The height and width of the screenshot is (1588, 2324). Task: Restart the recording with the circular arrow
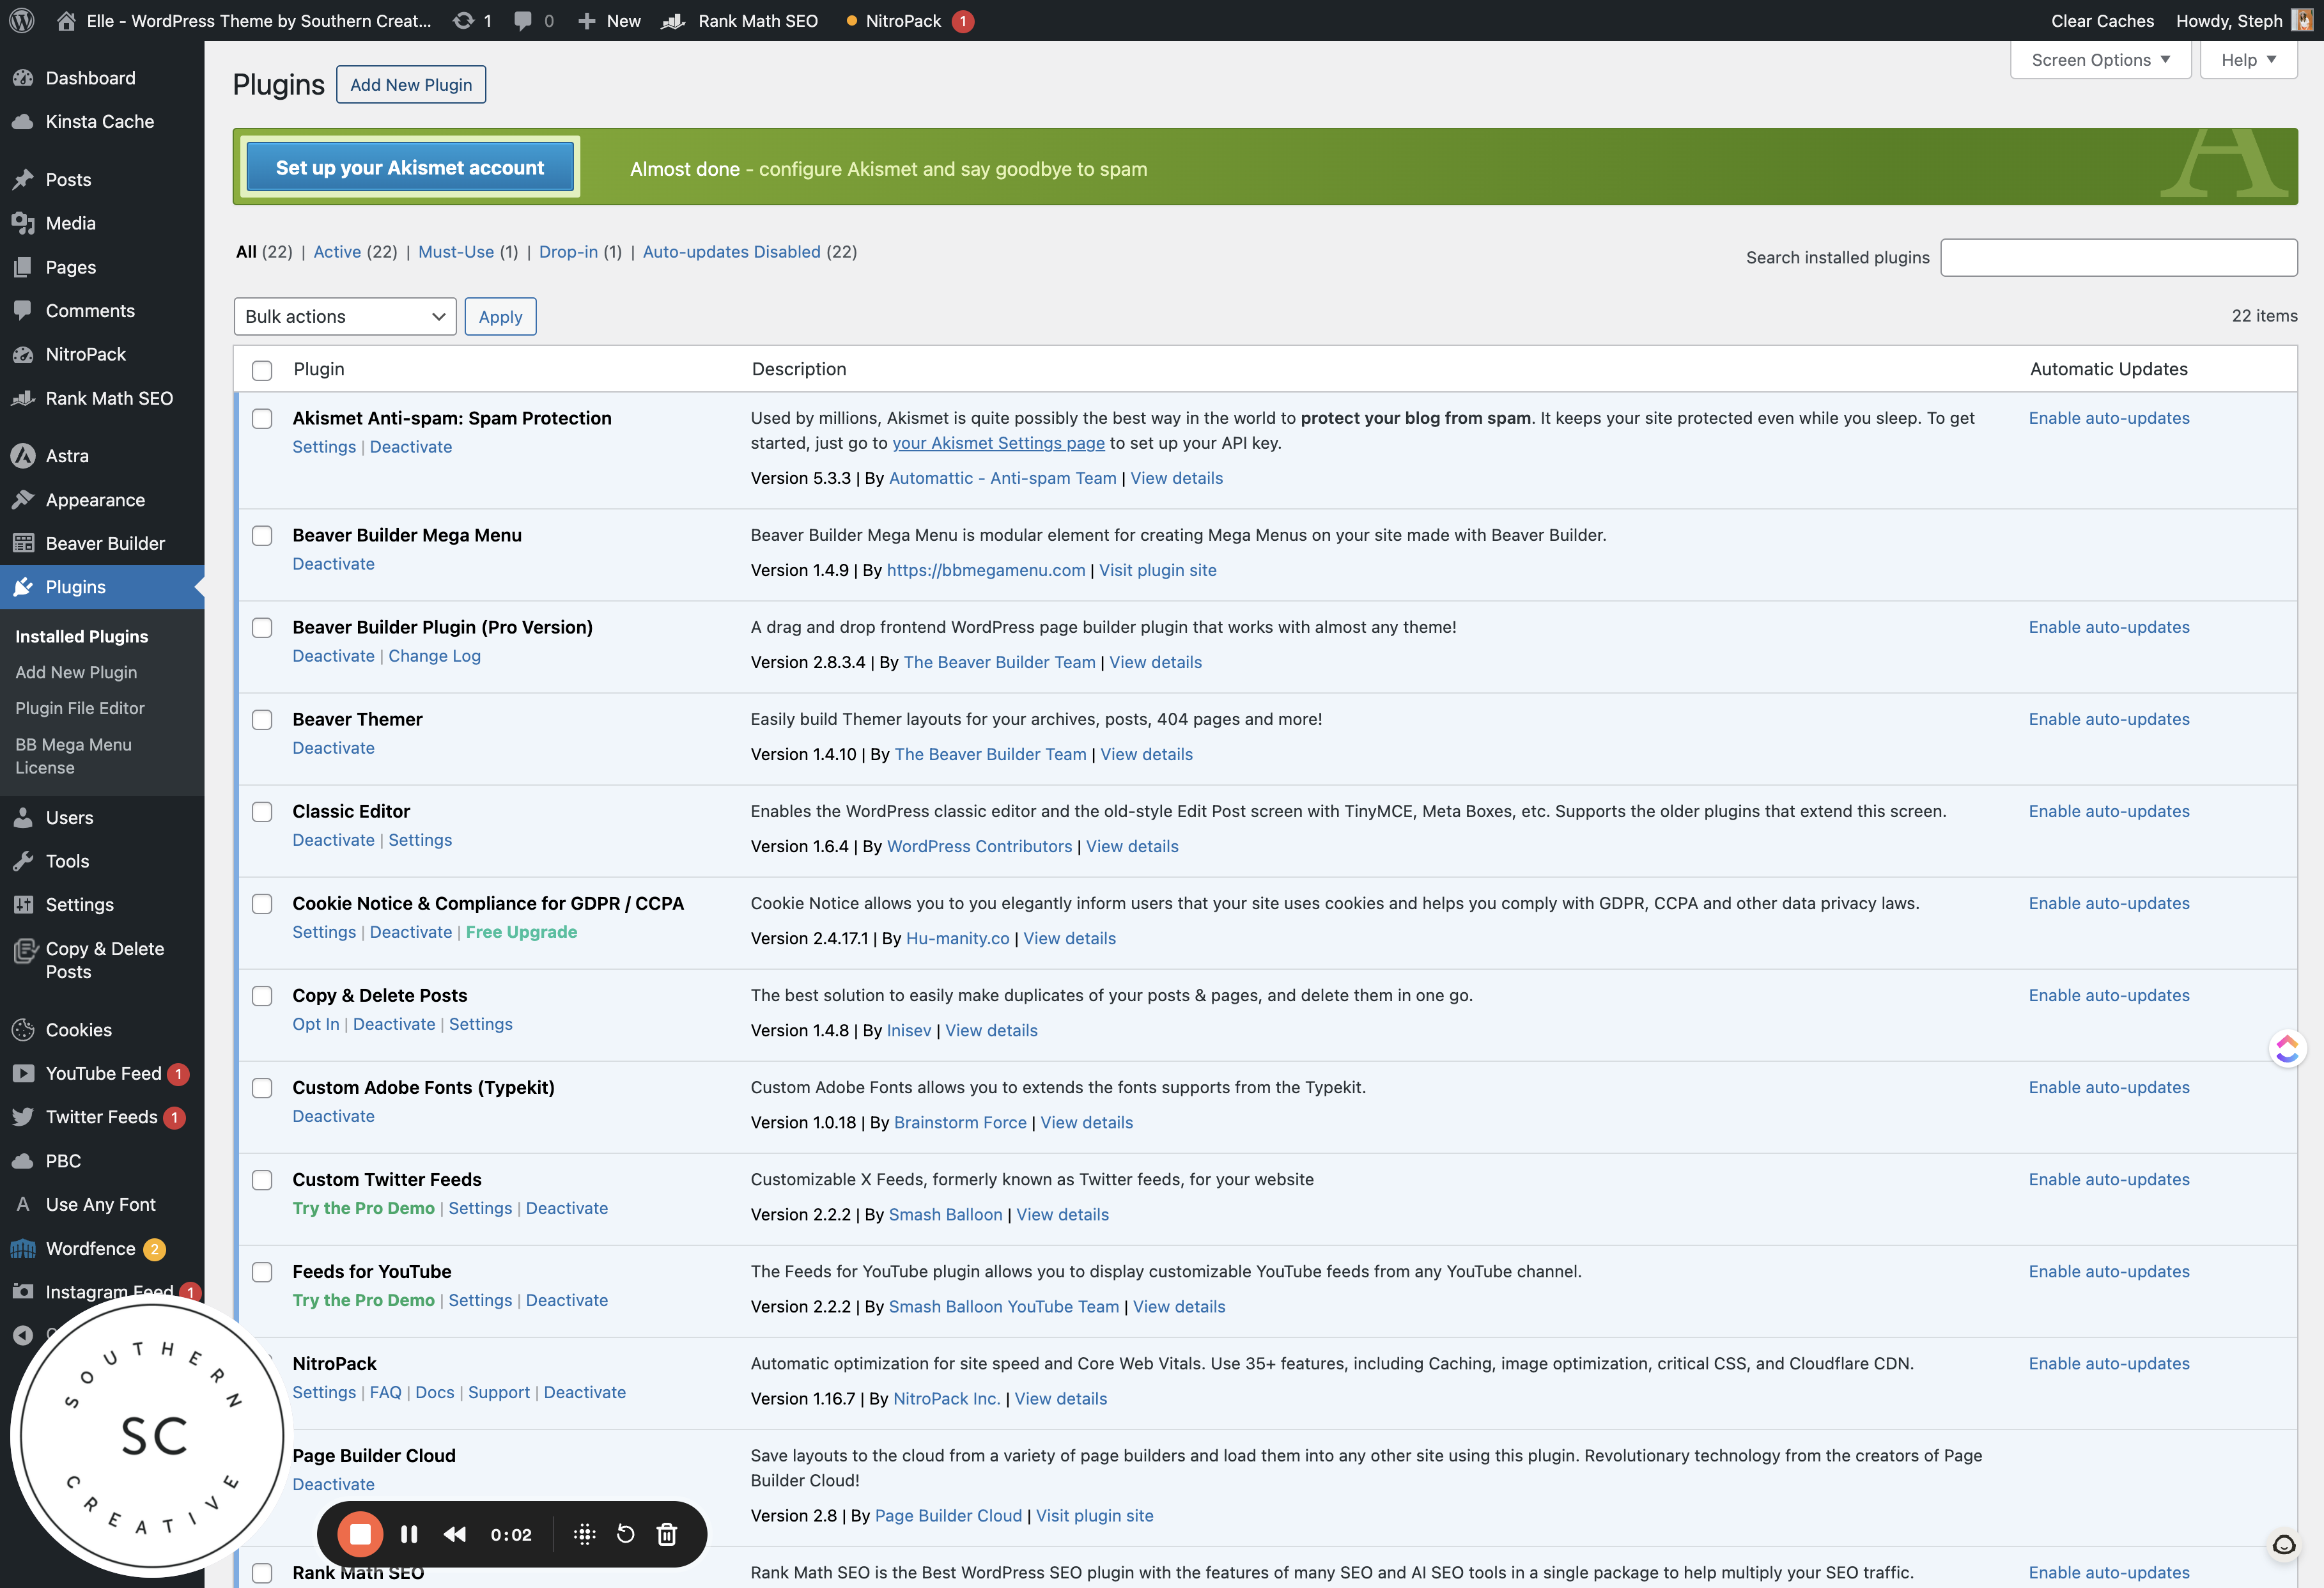tap(626, 1534)
